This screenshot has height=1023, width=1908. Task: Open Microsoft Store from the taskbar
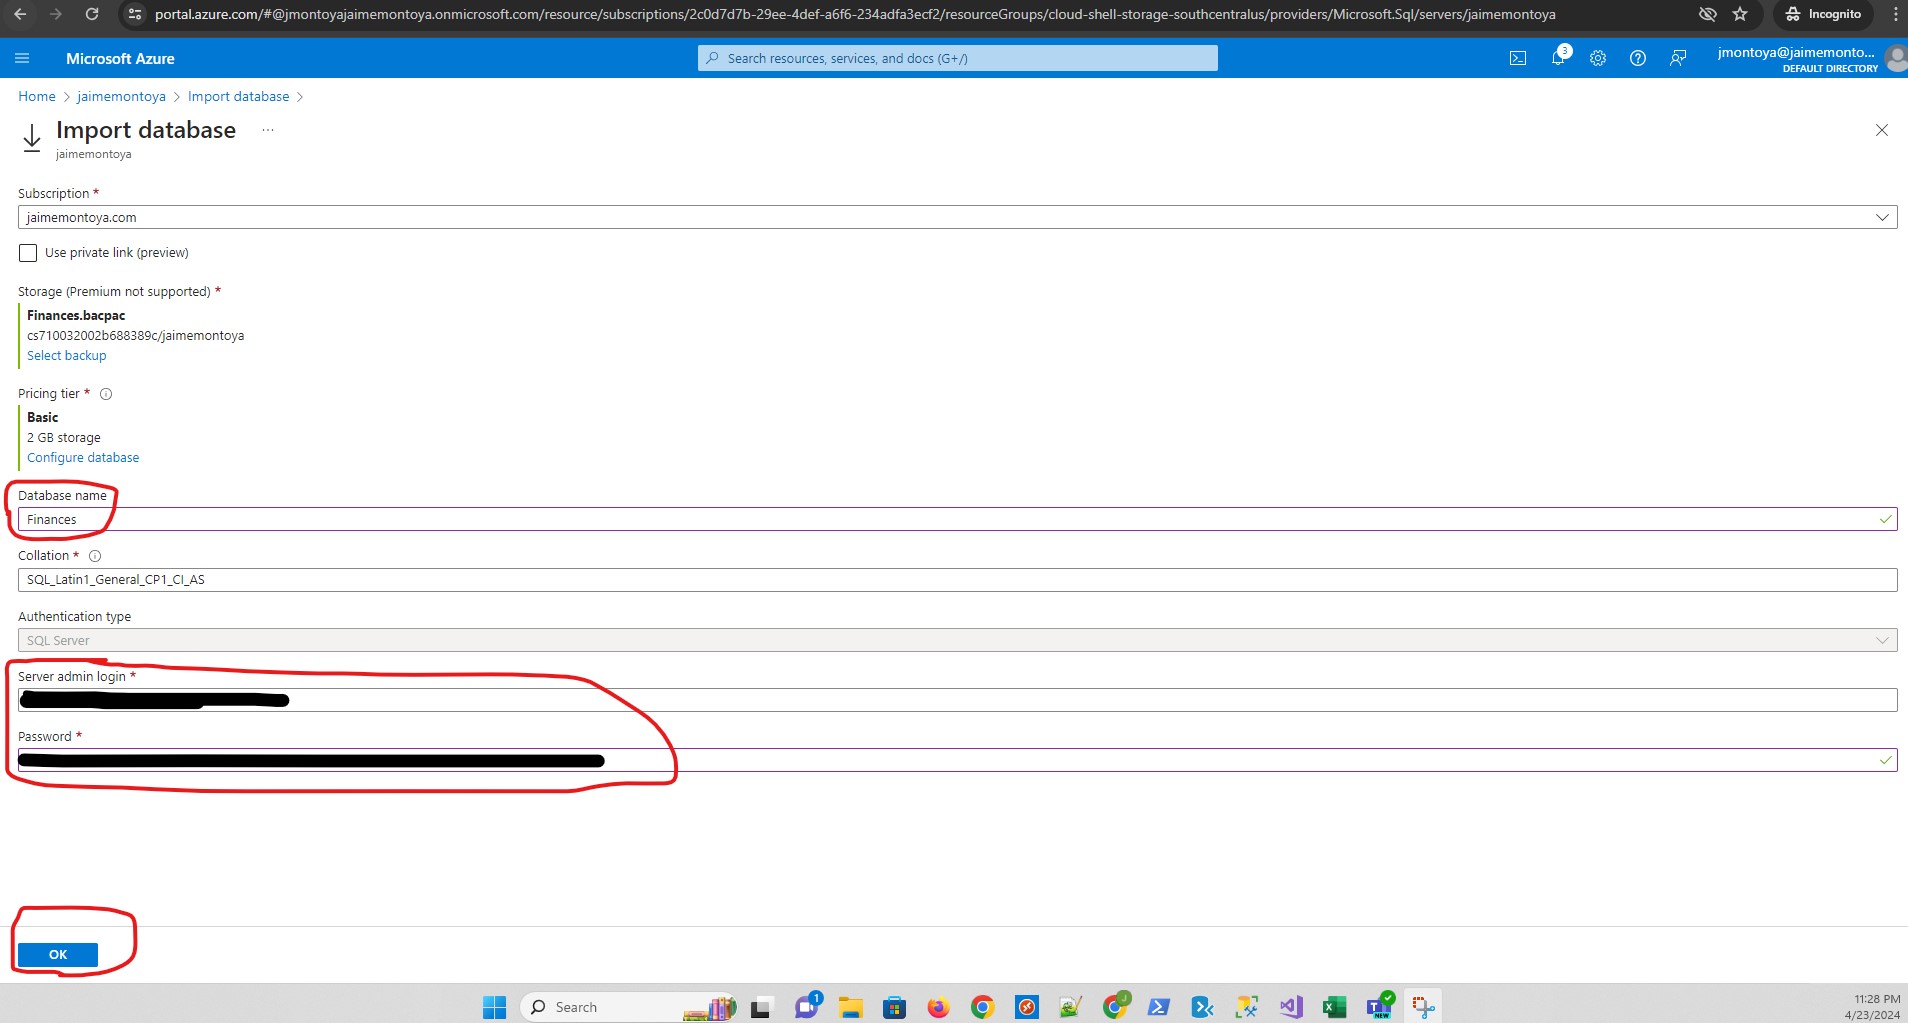click(894, 1007)
